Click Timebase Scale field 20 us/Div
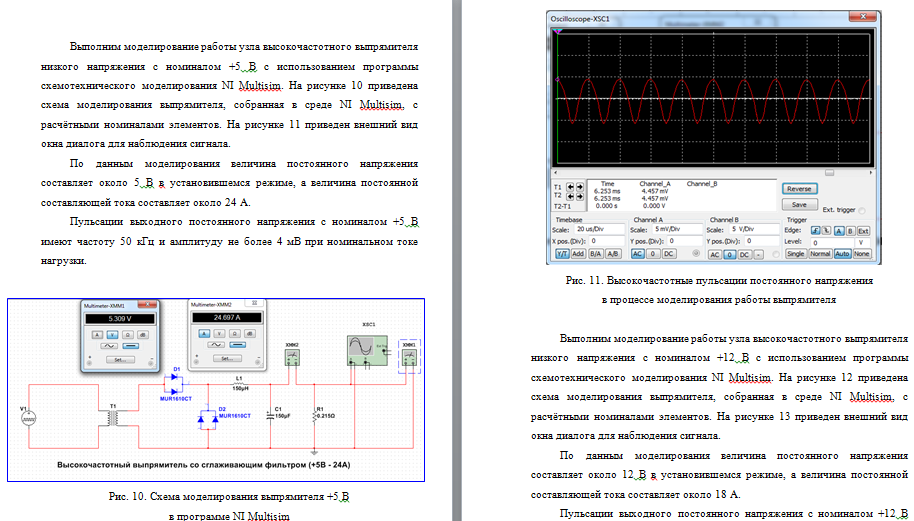The width and height of the screenshot is (914, 521). pos(599,229)
